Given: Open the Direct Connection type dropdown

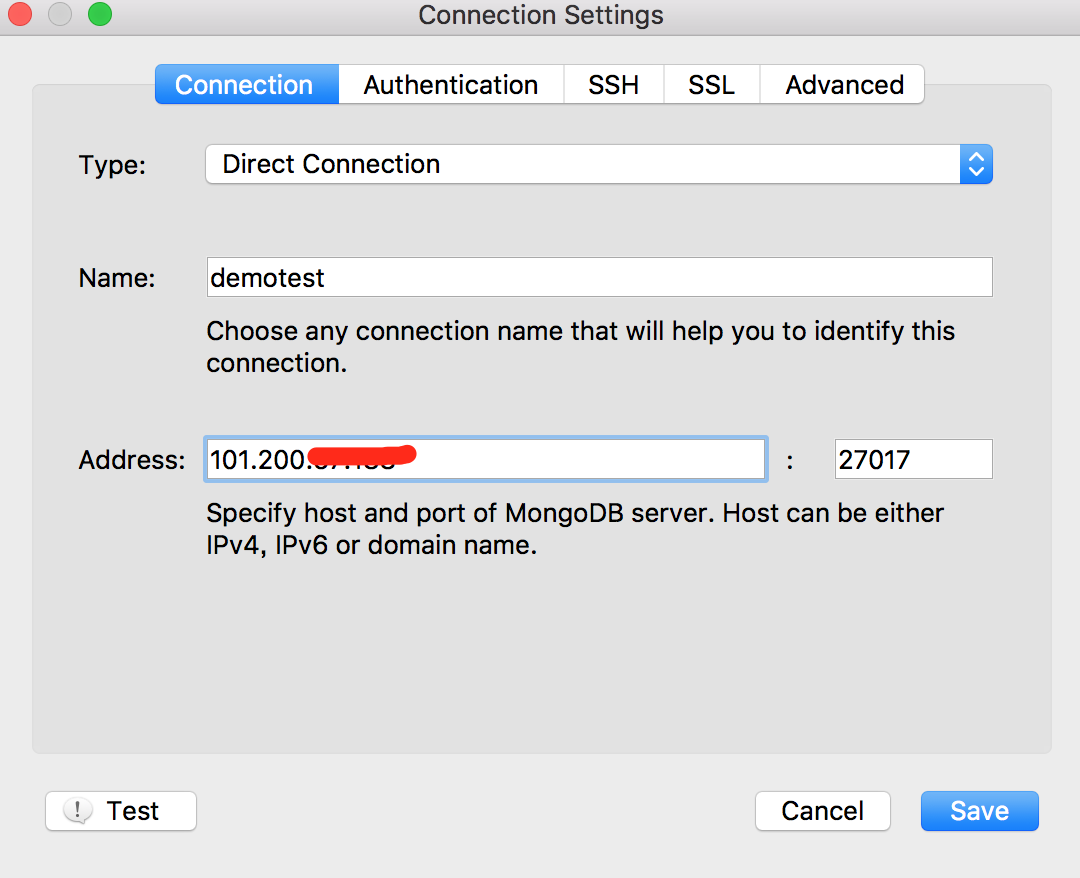Looking at the screenshot, I should (x=598, y=164).
